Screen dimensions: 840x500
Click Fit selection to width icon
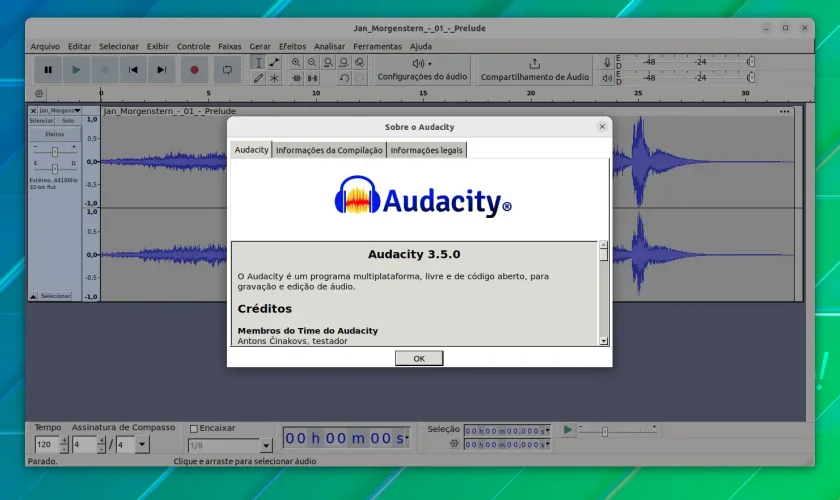coord(328,63)
